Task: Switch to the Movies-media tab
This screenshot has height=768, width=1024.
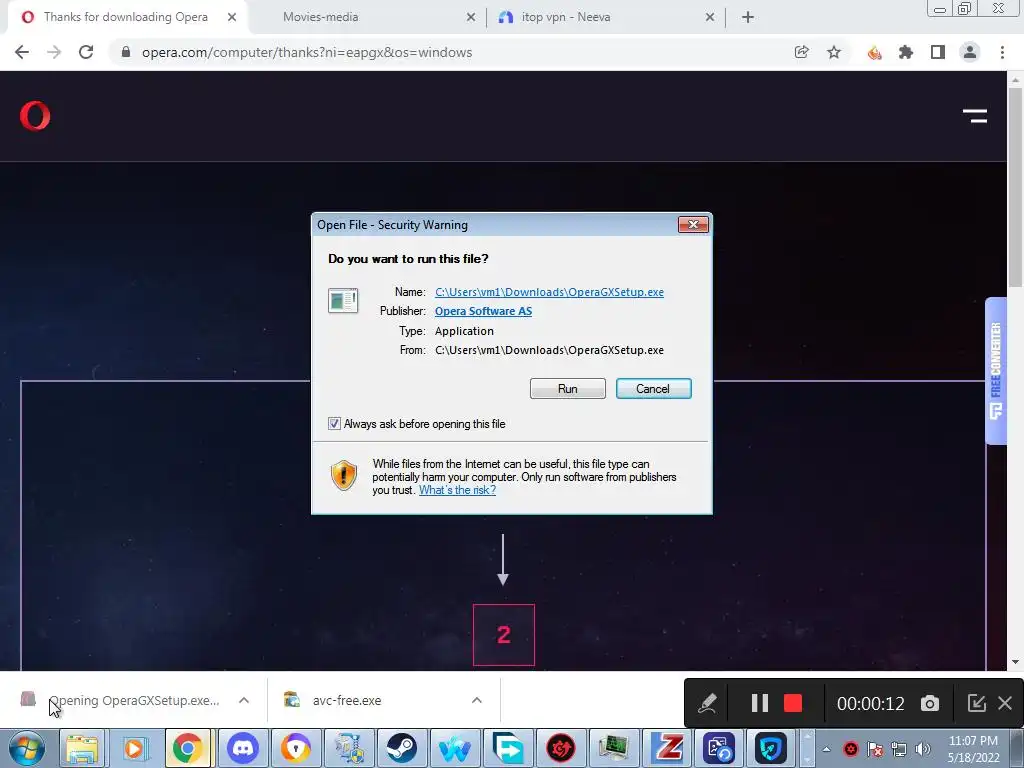Action: click(x=369, y=17)
